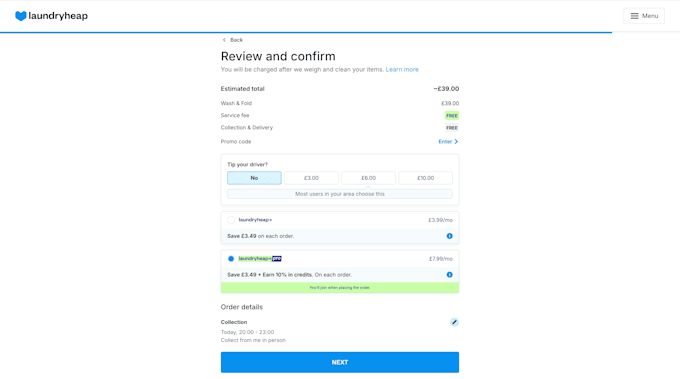Show info for laundryheap+ pro plan
This screenshot has width=680, height=379.
pyautogui.click(x=450, y=275)
